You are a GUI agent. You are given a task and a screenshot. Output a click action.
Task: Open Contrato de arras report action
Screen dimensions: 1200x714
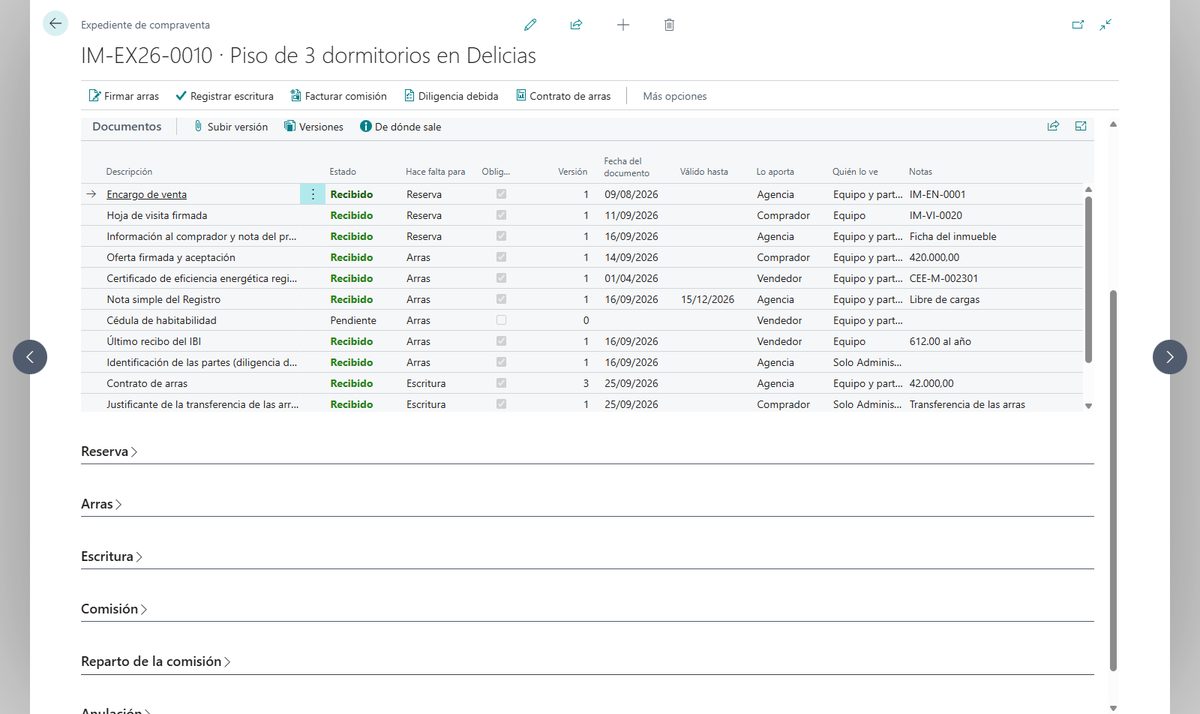click(563, 96)
